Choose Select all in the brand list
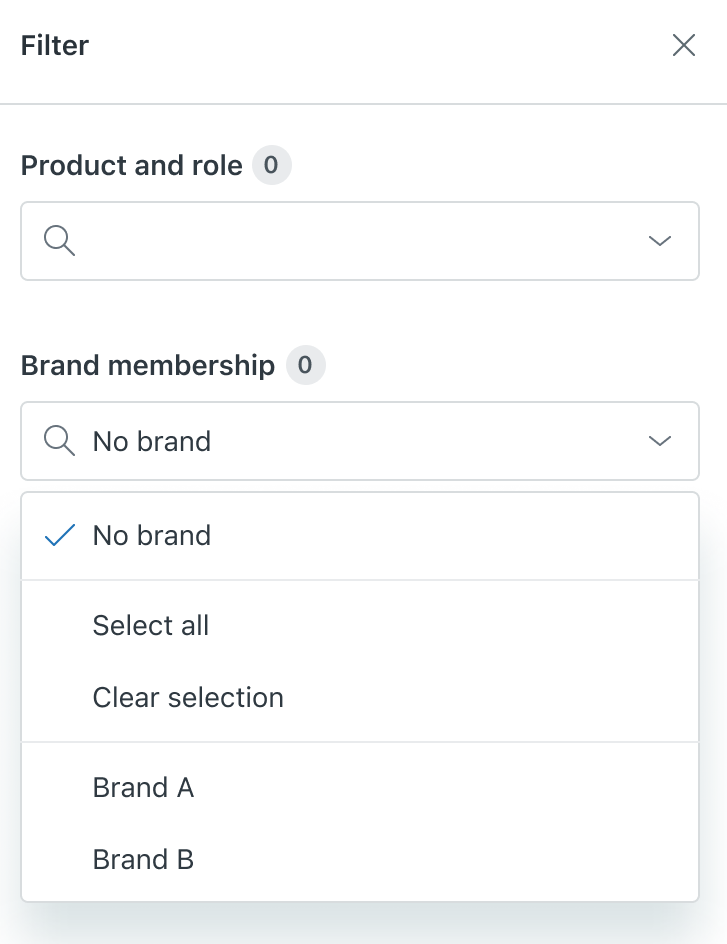Image resolution: width=727 pixels, height=944 pixels. click(x=151, y=626)
